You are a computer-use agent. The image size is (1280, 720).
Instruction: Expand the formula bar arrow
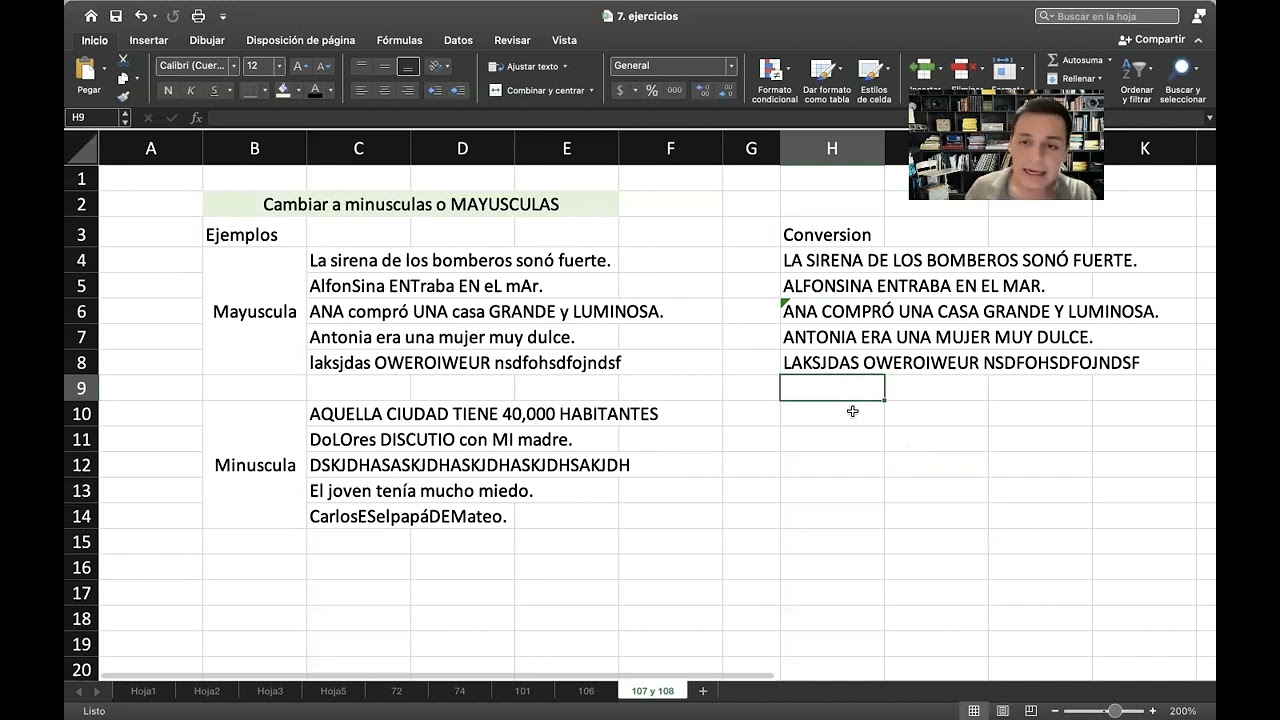click(1209, 118)
